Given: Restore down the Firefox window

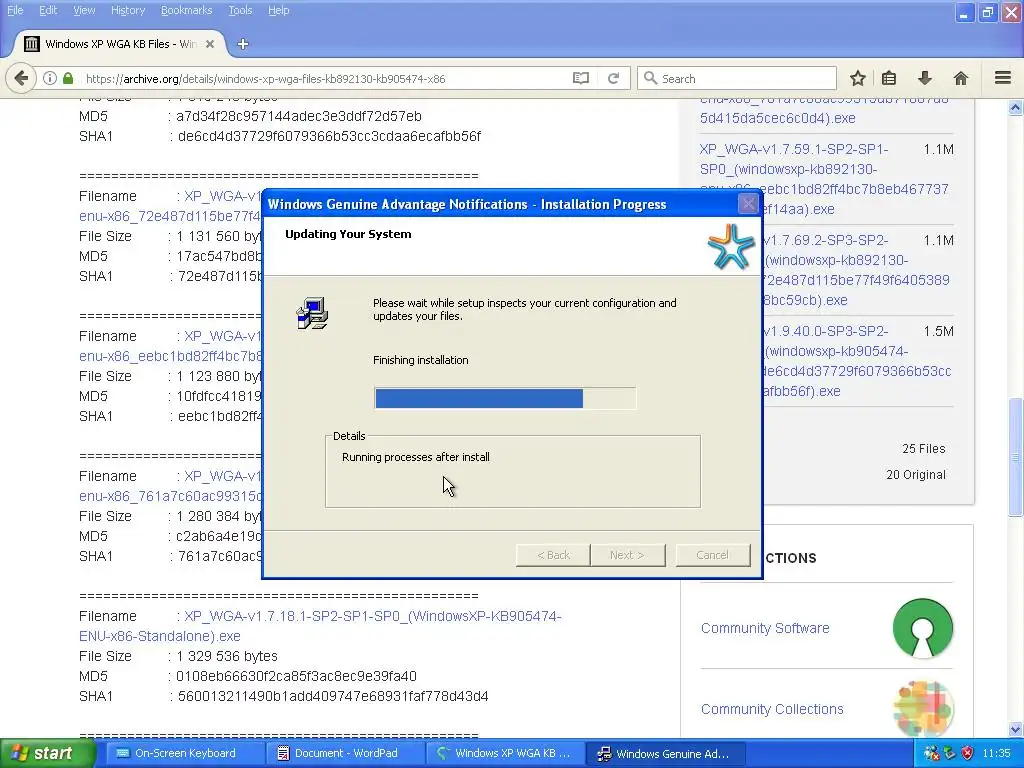Looking at the screenshot, I should [x=987, y=12].
